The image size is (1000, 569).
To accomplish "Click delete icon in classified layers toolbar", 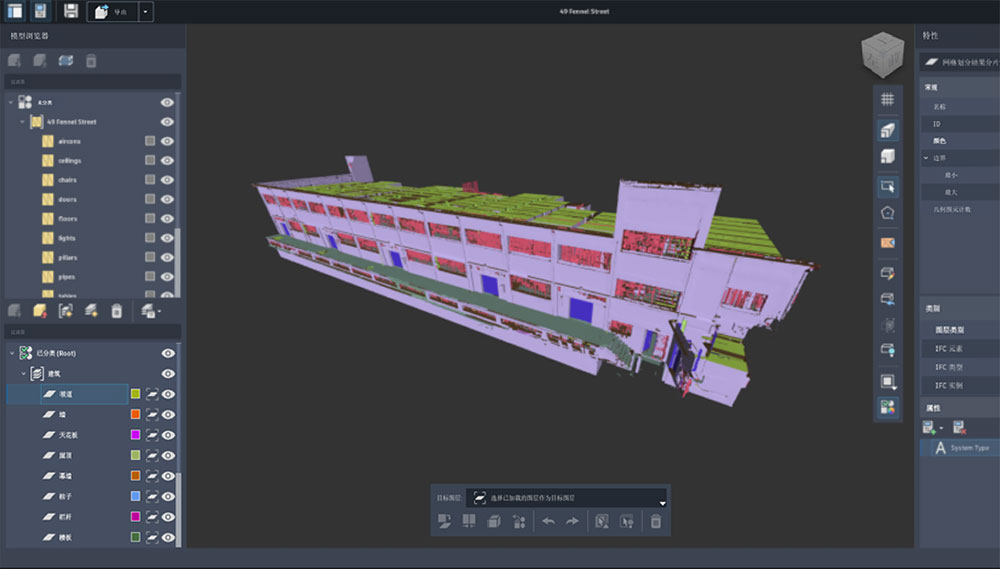I will click(x=116, y=311).
